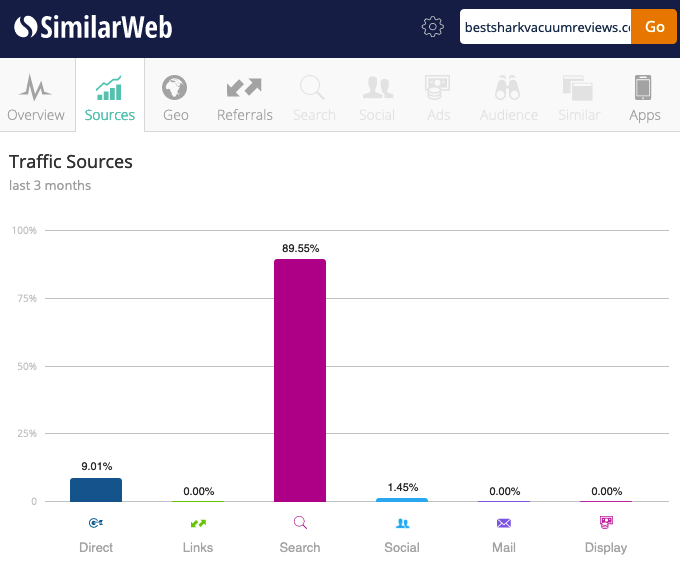680x569 pixels.
Task: Click the dark blue Direct traffic bar
Action: (x=96, y=490)
